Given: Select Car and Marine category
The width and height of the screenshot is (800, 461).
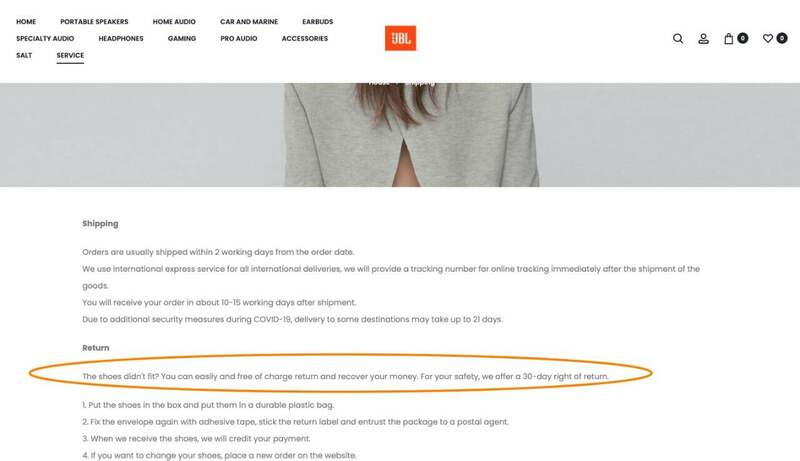Looking at the screenshot, I should click(249, 21).
